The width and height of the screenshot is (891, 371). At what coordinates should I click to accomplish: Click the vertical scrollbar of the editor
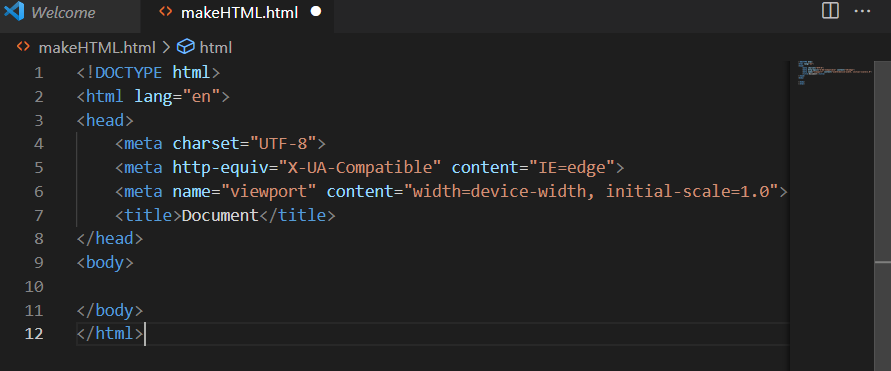pos(882,216)
